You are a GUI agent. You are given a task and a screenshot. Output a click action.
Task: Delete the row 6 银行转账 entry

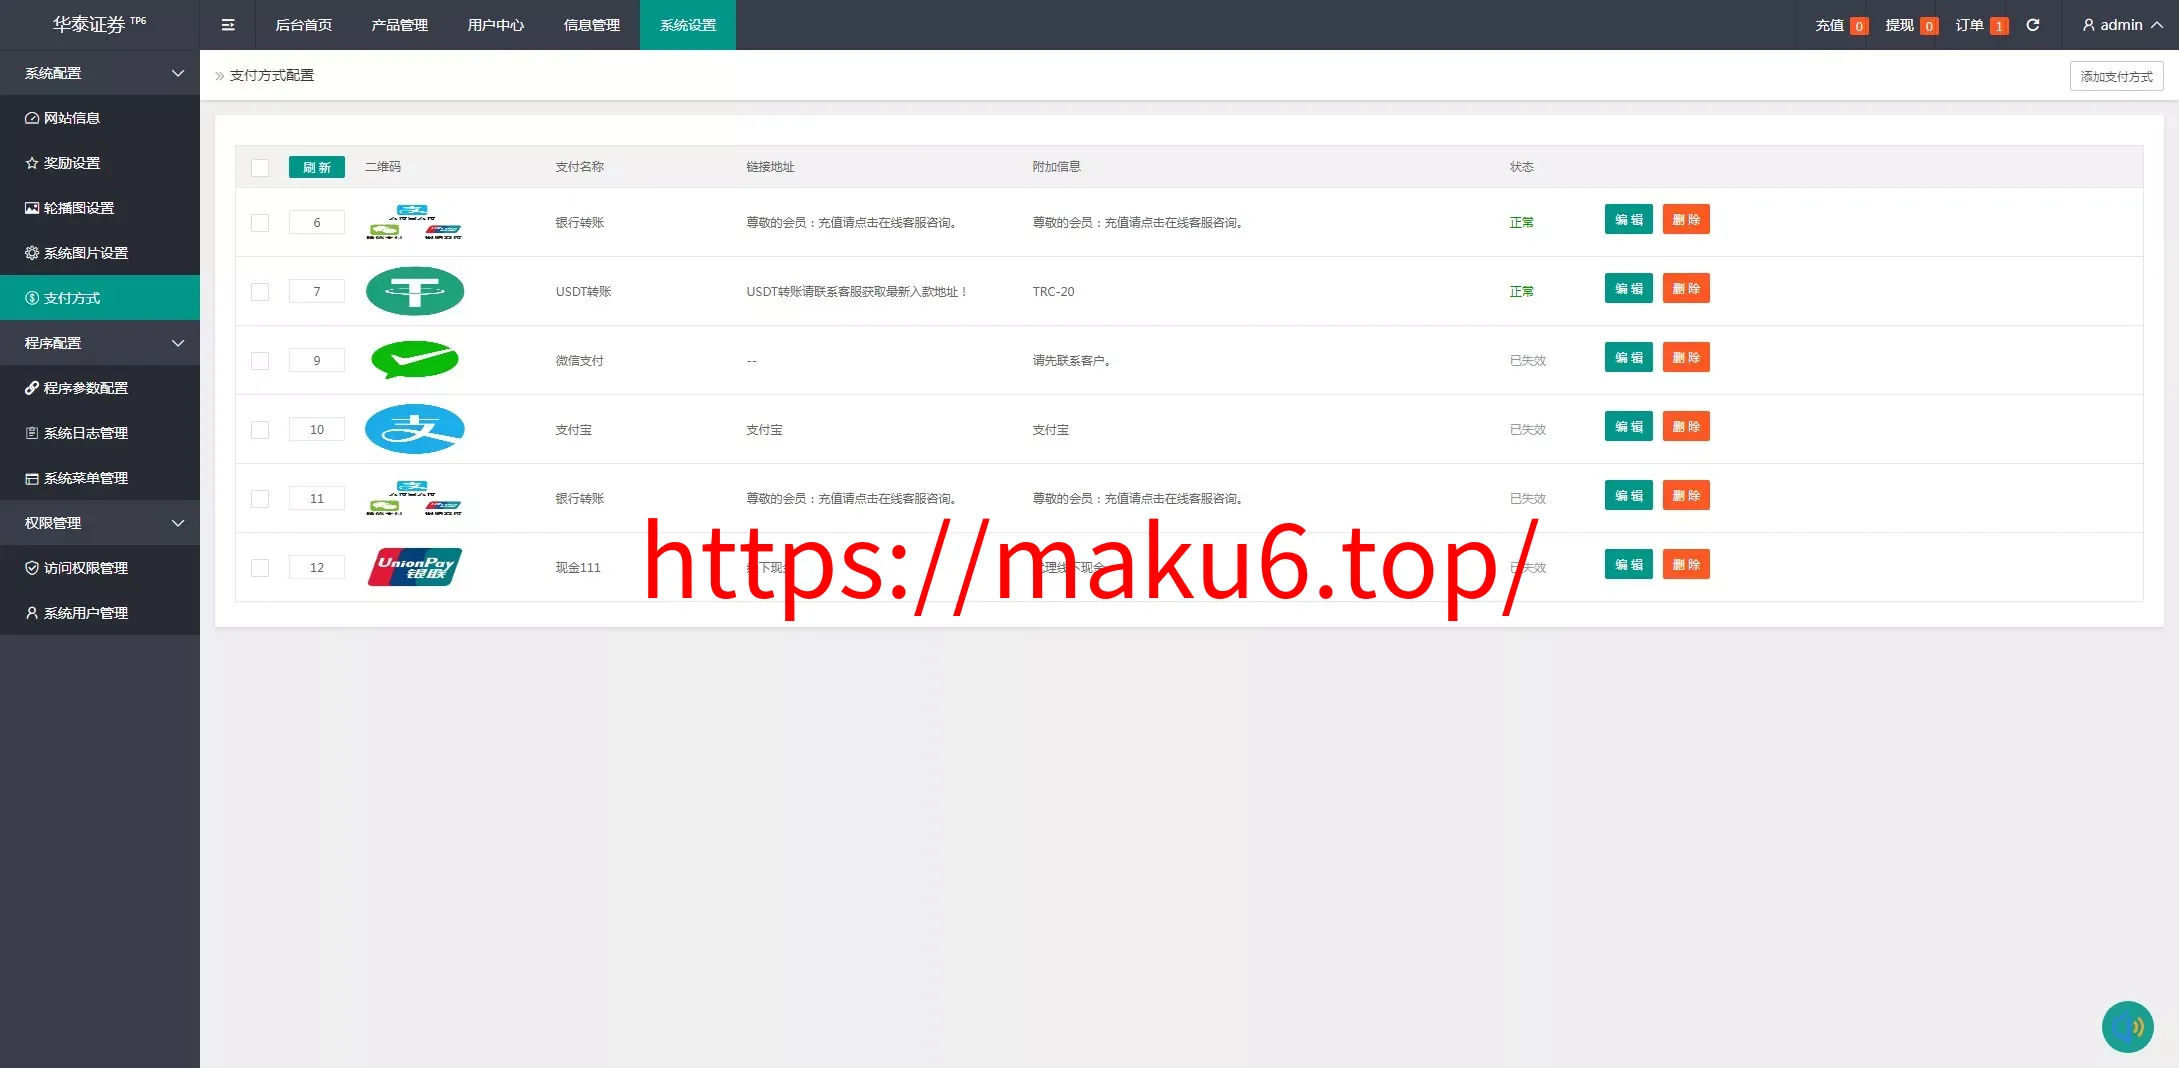(x=1686, y=219)
